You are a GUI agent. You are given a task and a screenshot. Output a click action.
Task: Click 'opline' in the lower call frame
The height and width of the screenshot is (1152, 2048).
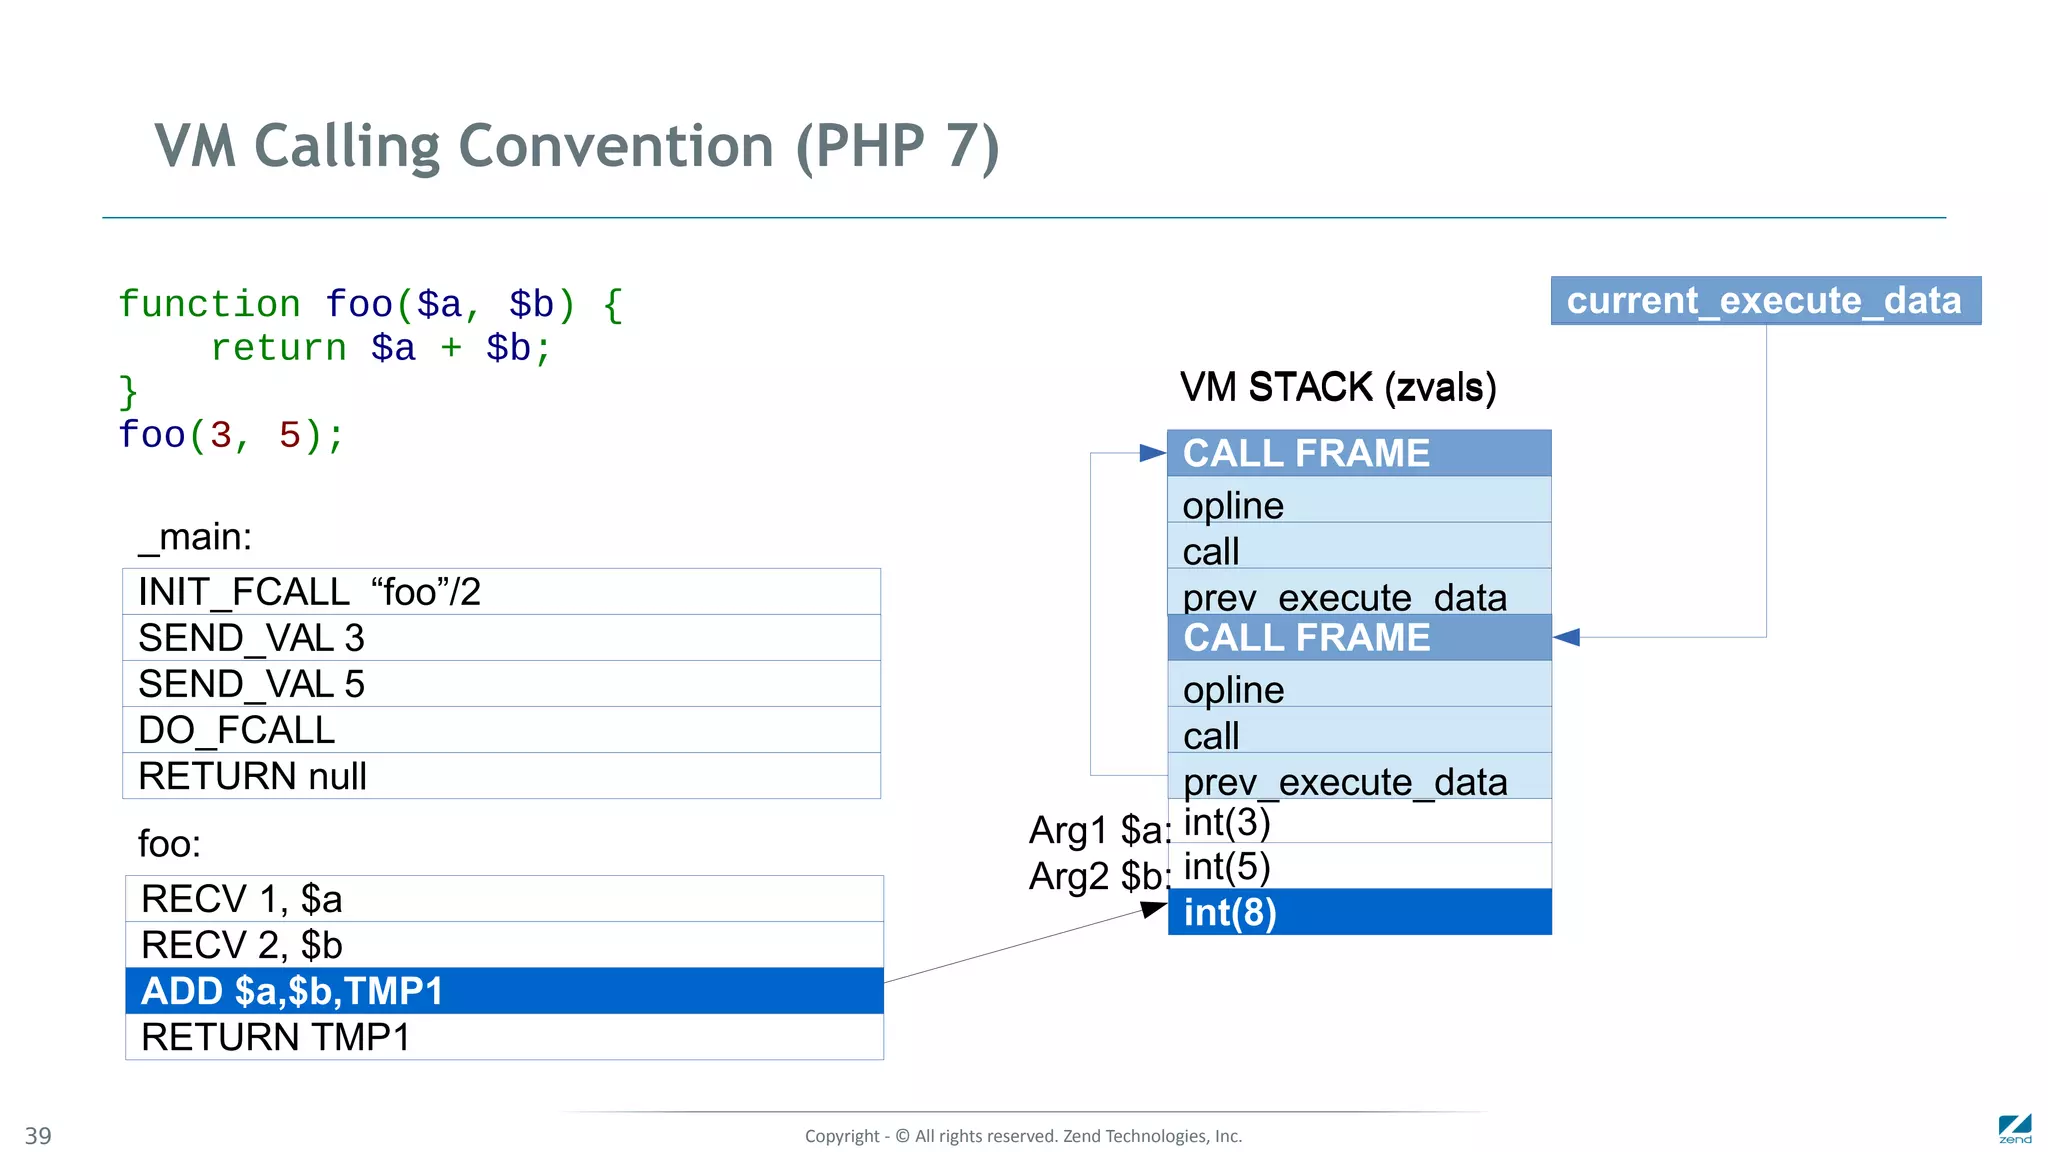coord(1359,684)
